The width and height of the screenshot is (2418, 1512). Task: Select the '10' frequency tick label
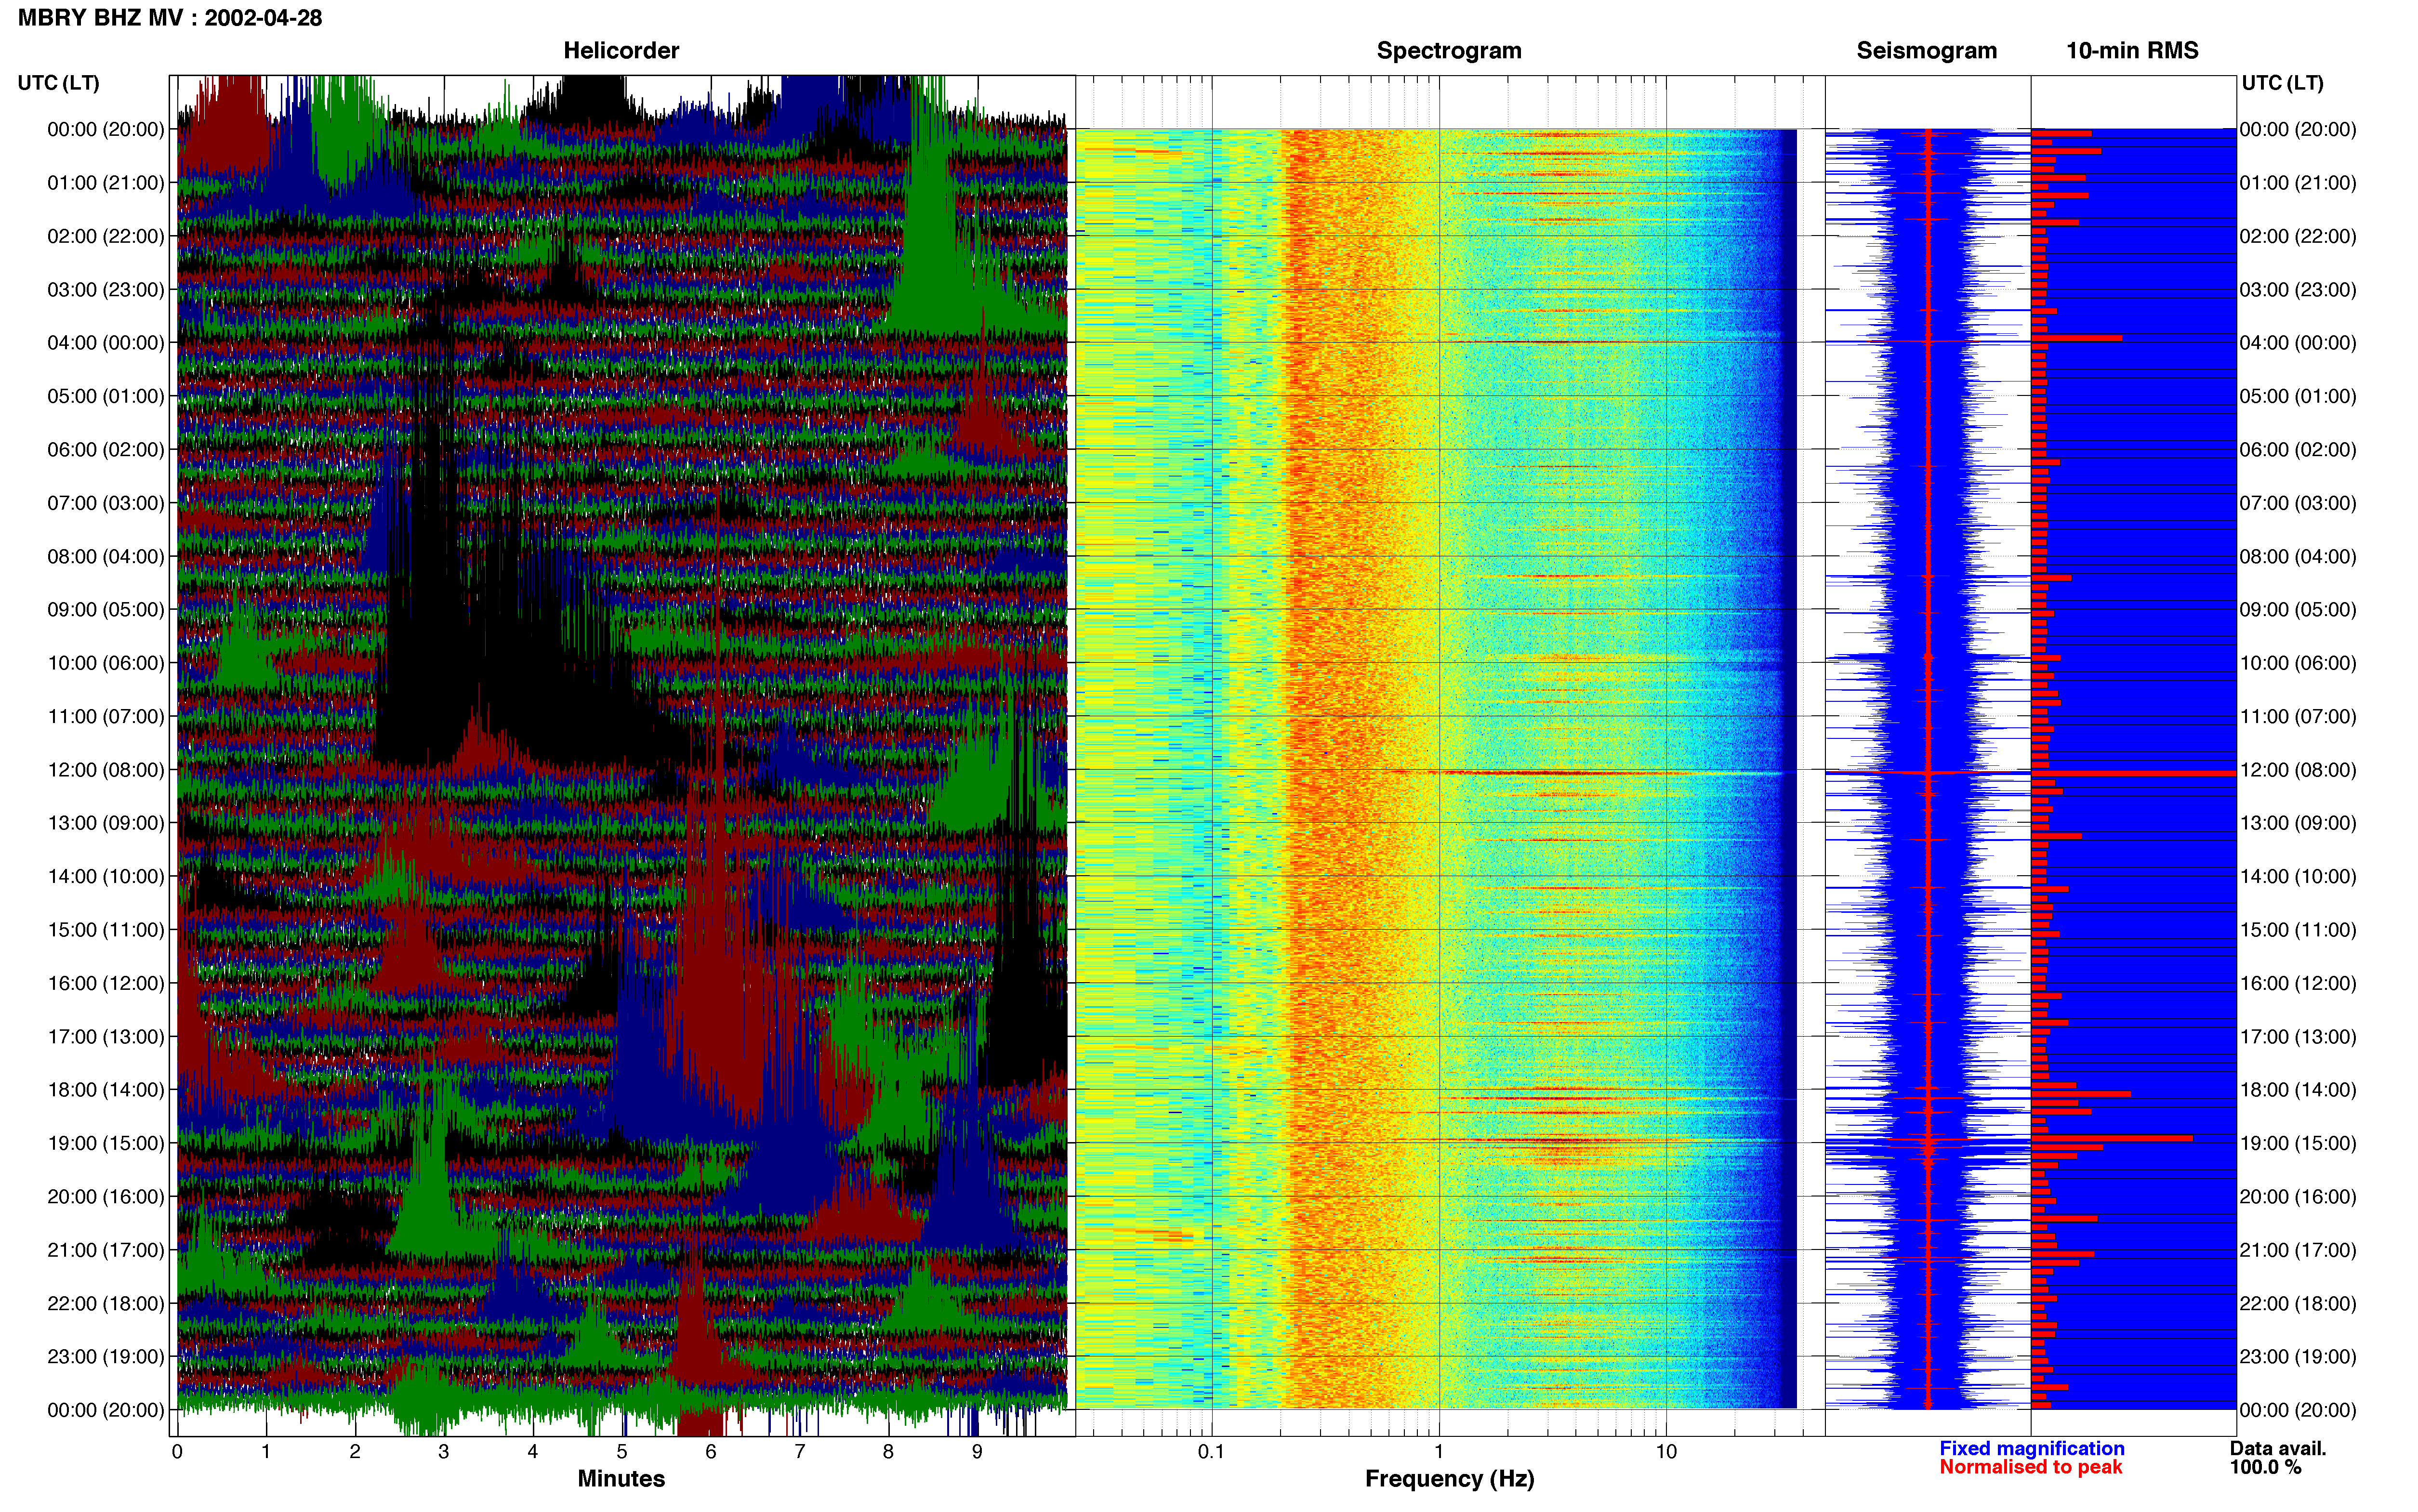tap(1666, 1452)
